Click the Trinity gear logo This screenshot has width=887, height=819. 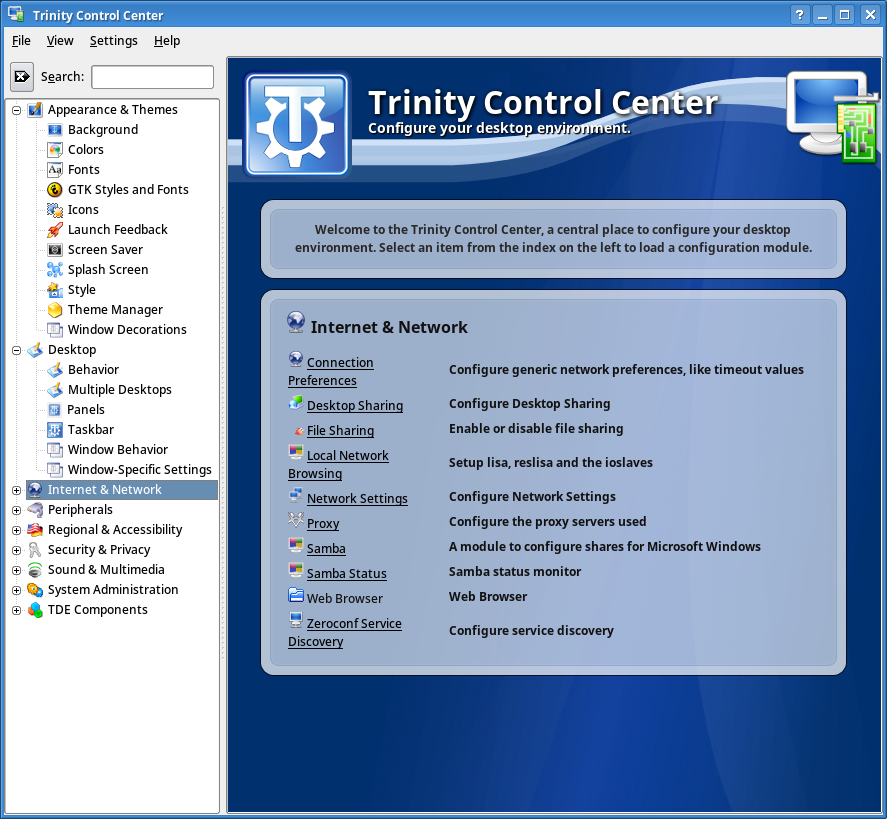pos(296,124)
